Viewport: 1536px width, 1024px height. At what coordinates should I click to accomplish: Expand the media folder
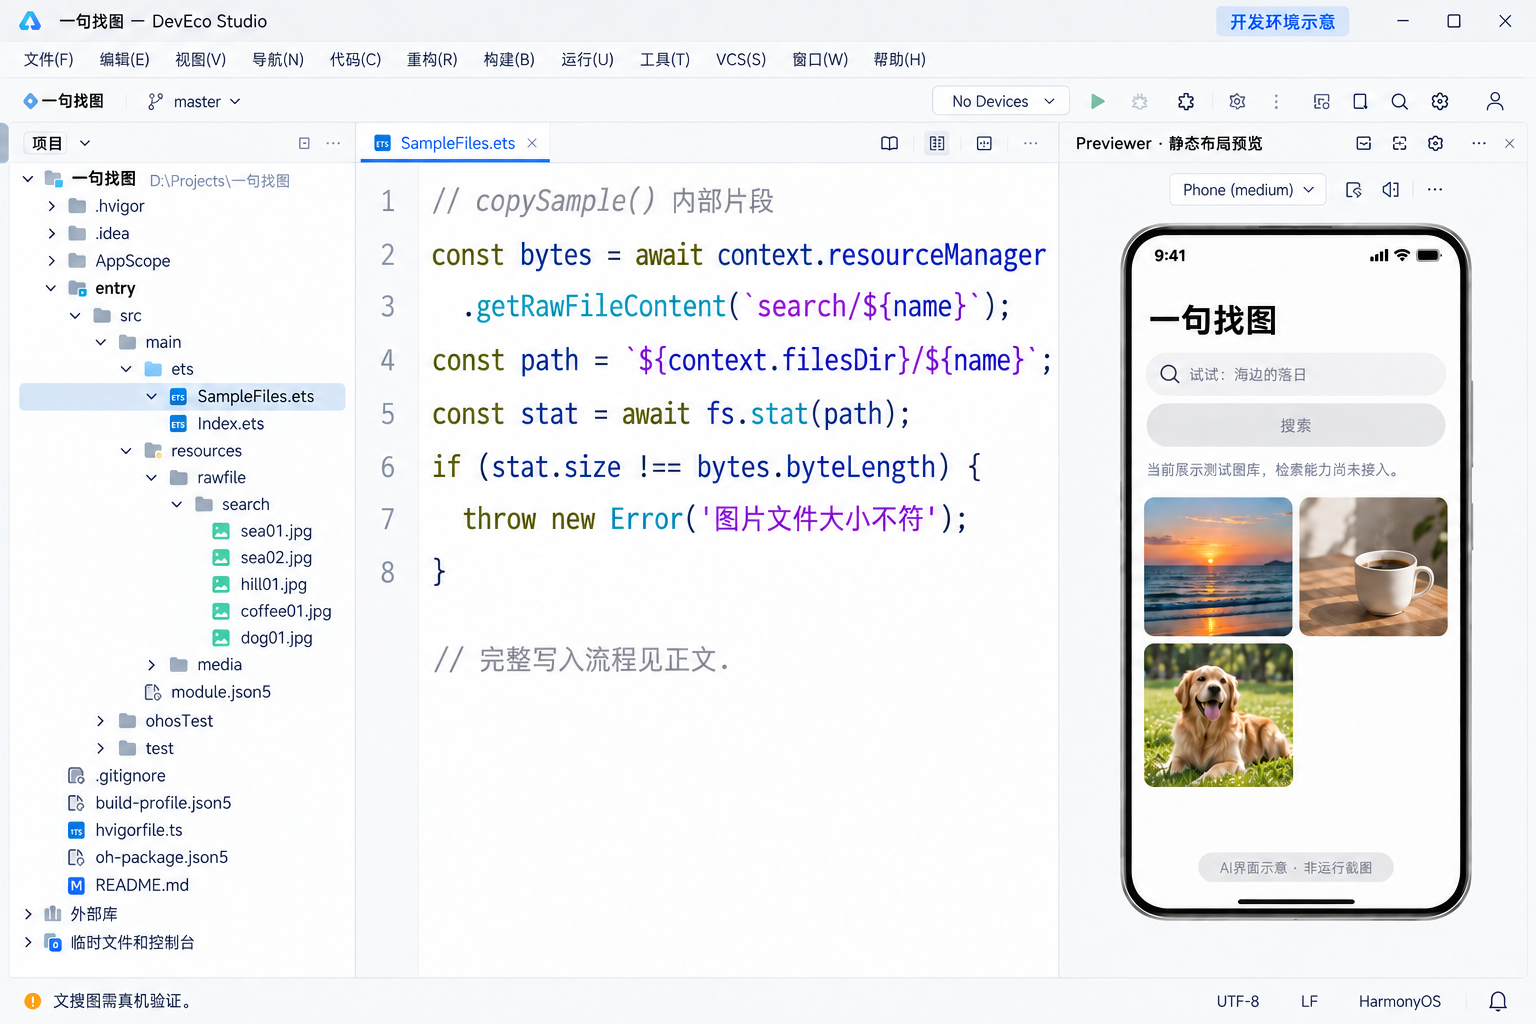click(x=152, y=665)
